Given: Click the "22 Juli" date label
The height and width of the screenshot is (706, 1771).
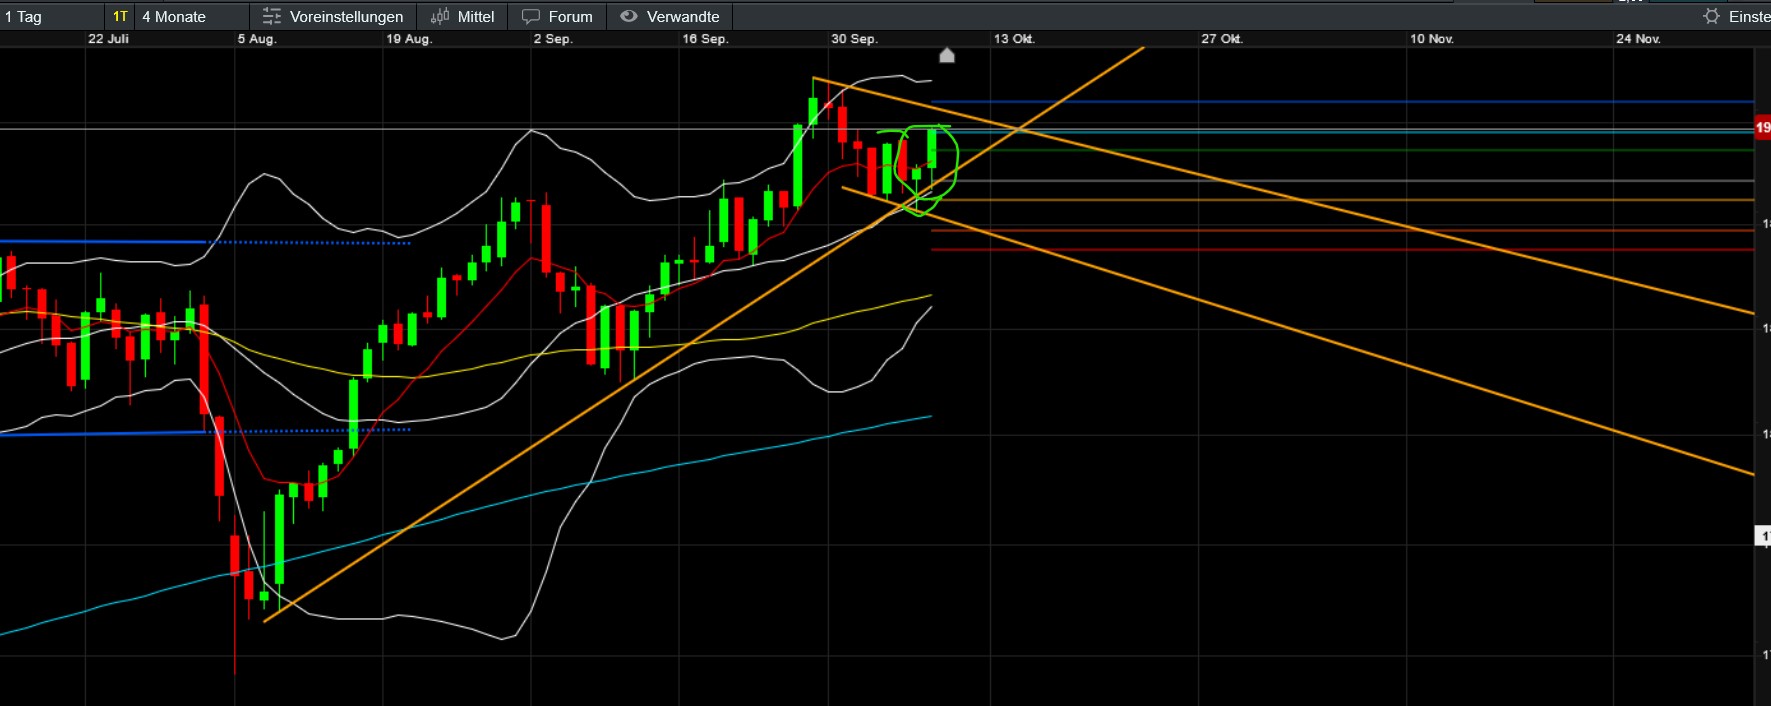Looking at the screenshot, I should click(108, 39).
